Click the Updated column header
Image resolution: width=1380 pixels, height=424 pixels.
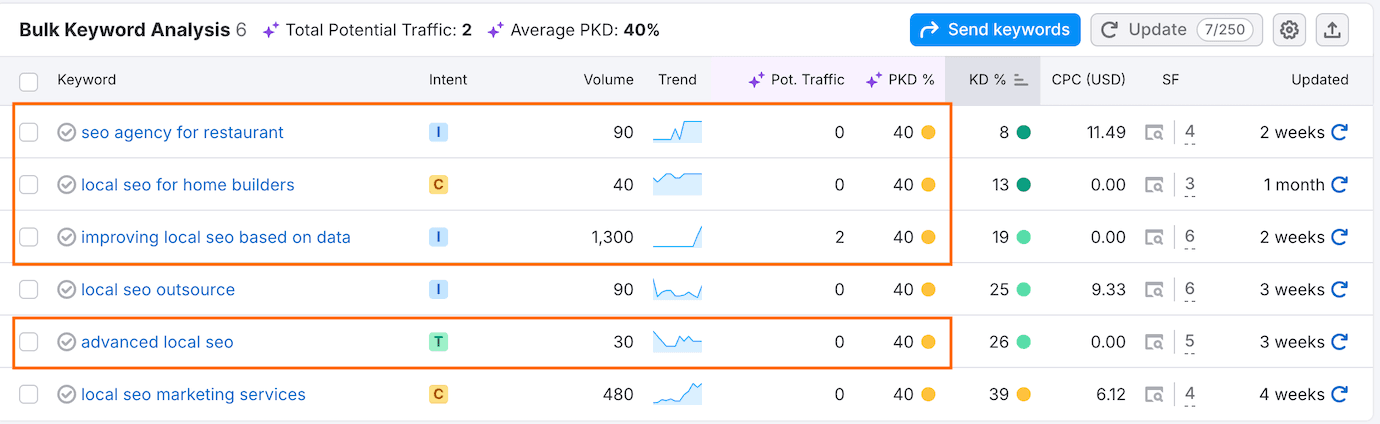[1319, 80]
